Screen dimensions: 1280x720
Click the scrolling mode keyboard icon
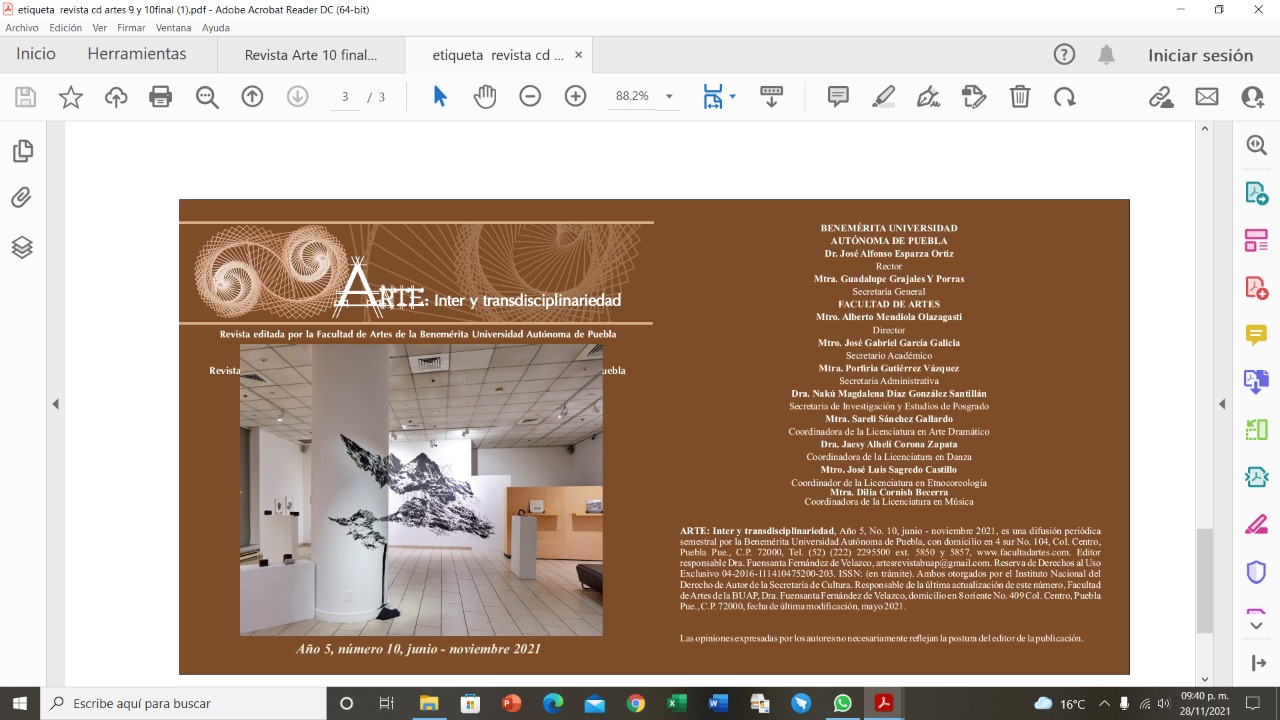[771, 97]
